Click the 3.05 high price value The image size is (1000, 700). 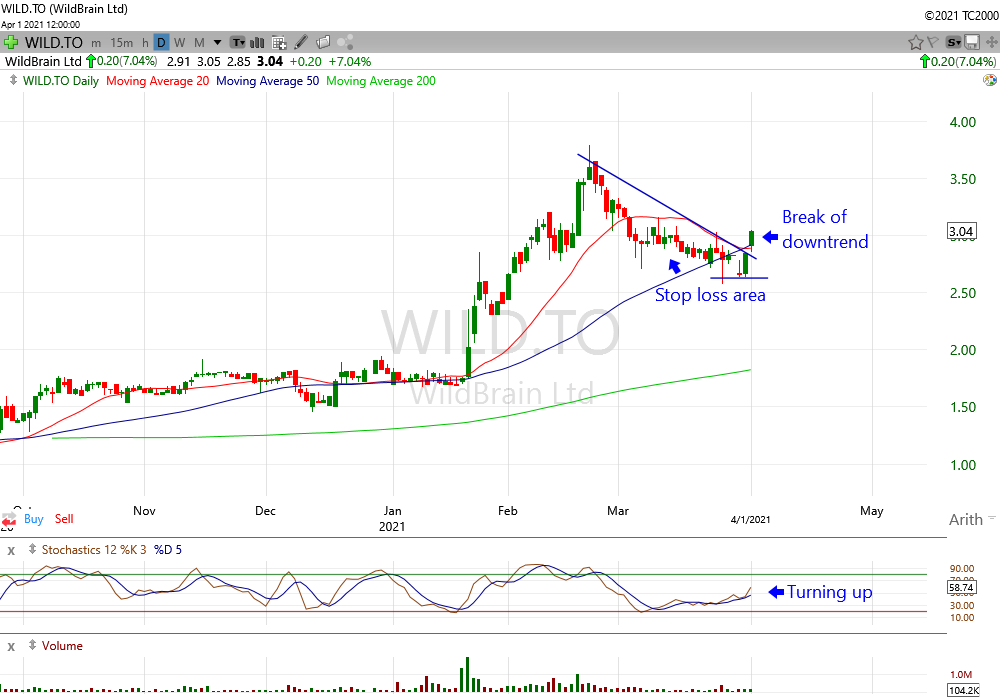tap(209, 62)
